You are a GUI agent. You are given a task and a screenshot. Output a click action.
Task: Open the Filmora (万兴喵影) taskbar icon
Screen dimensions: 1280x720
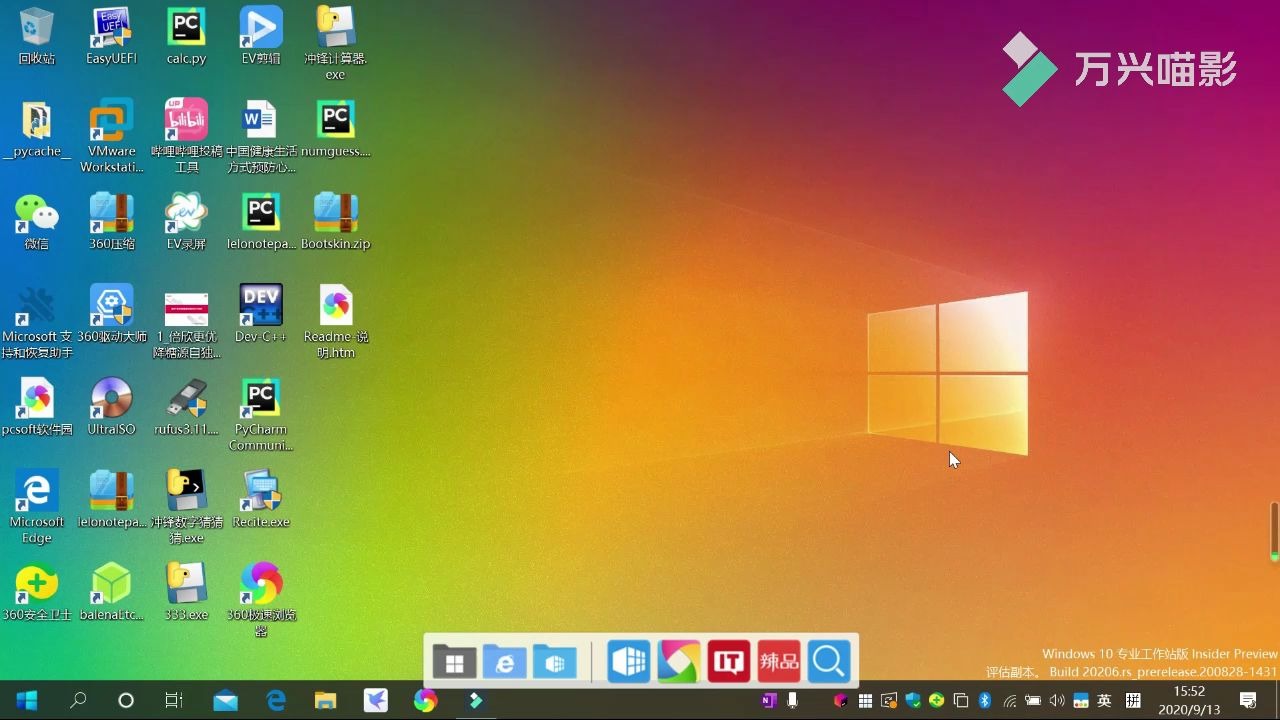point(476,701)
